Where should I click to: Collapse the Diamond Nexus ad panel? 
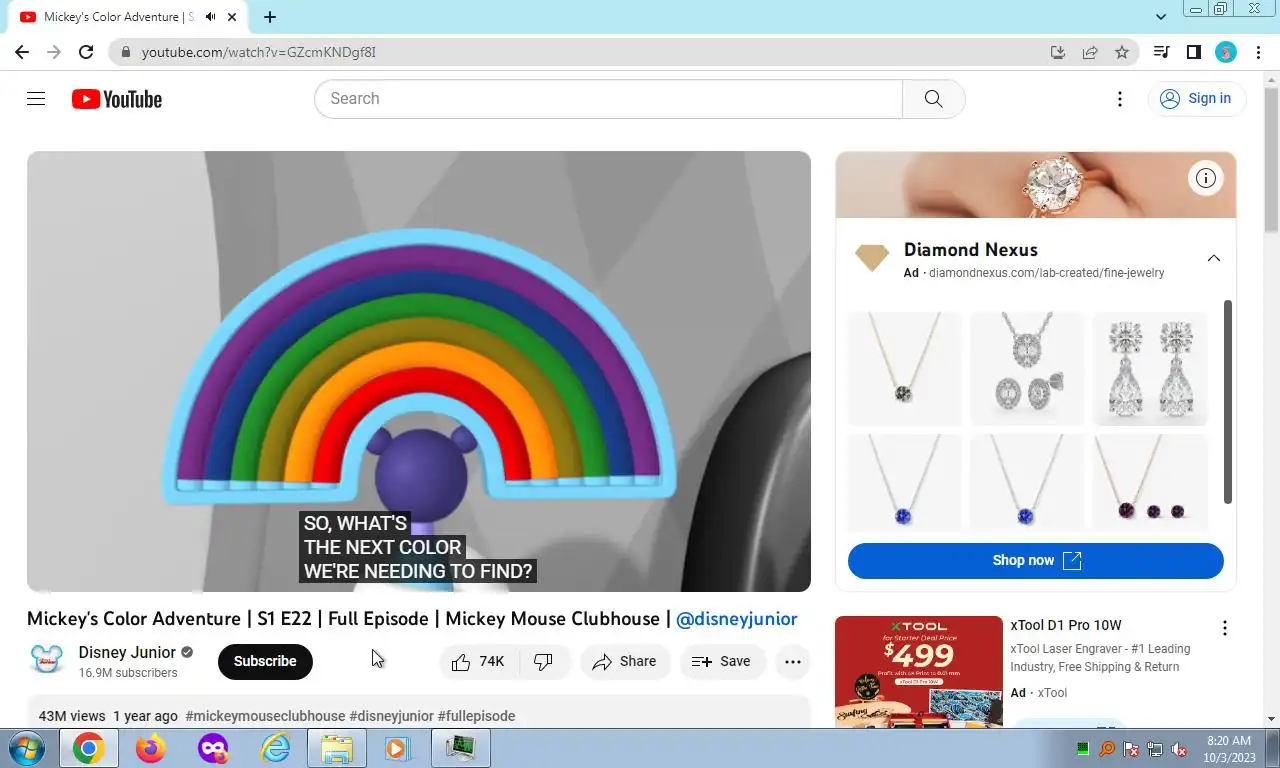tap(1213, 258)
